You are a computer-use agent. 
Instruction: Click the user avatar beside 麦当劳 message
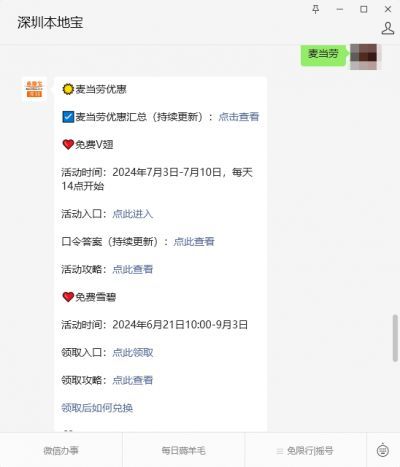363,57
